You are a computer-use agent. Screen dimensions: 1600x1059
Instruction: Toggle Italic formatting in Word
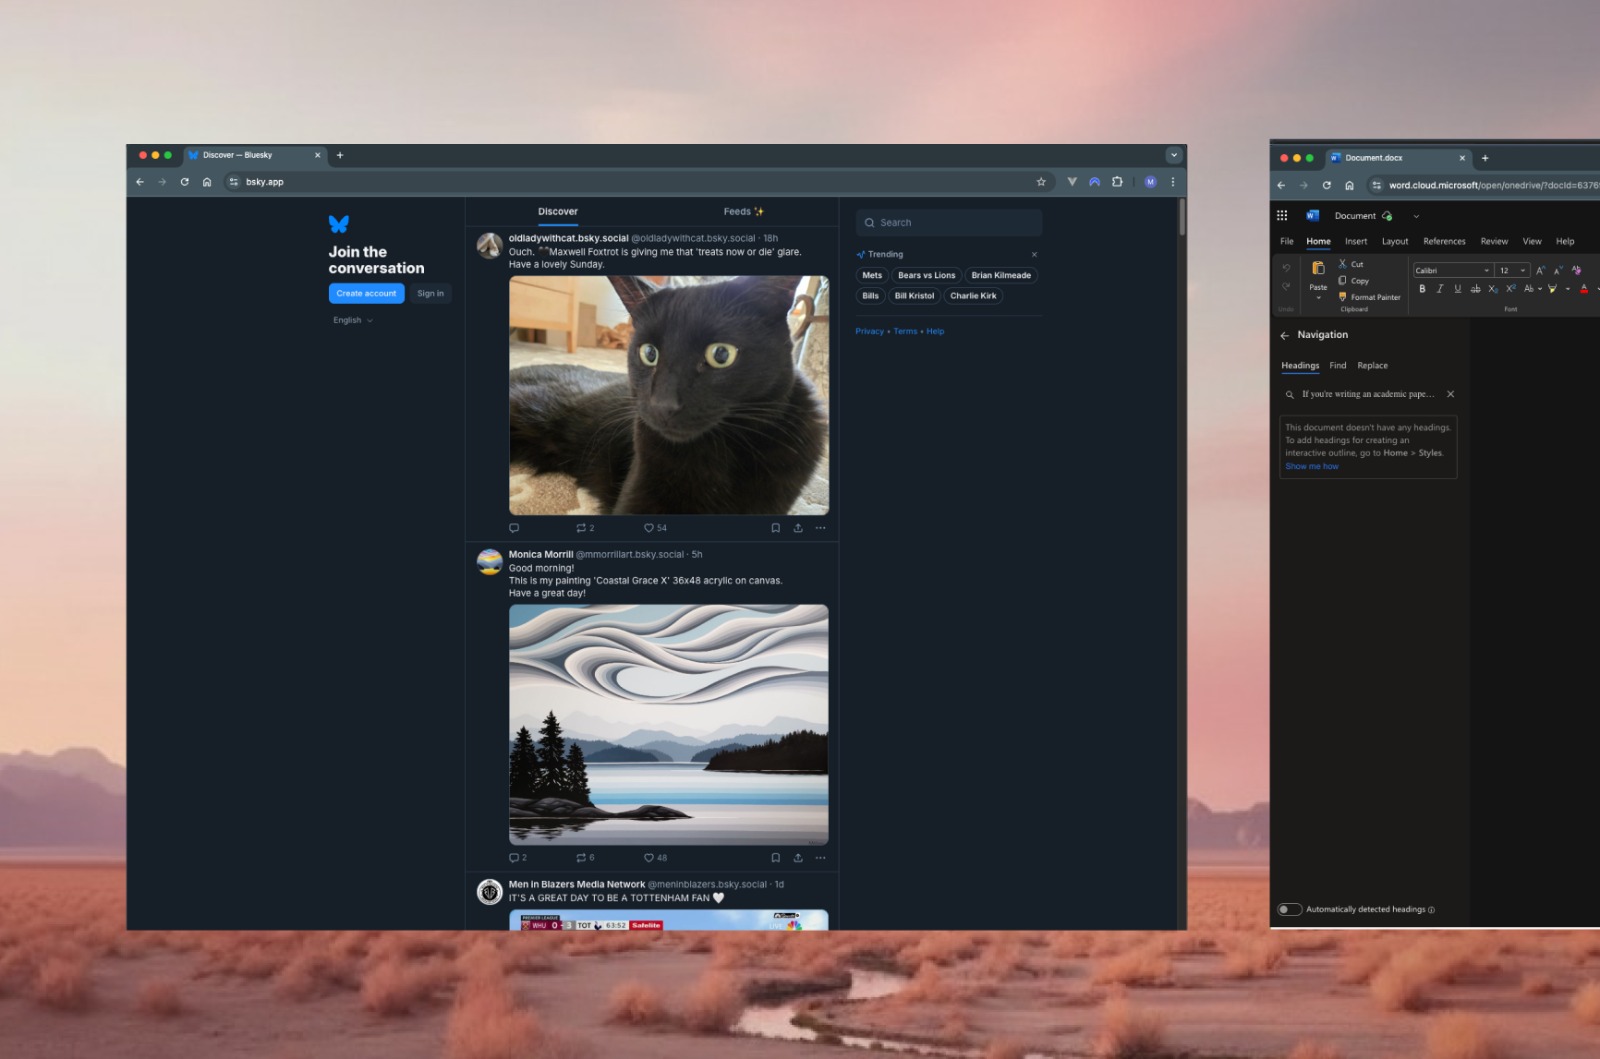(x=1440, y=289)
